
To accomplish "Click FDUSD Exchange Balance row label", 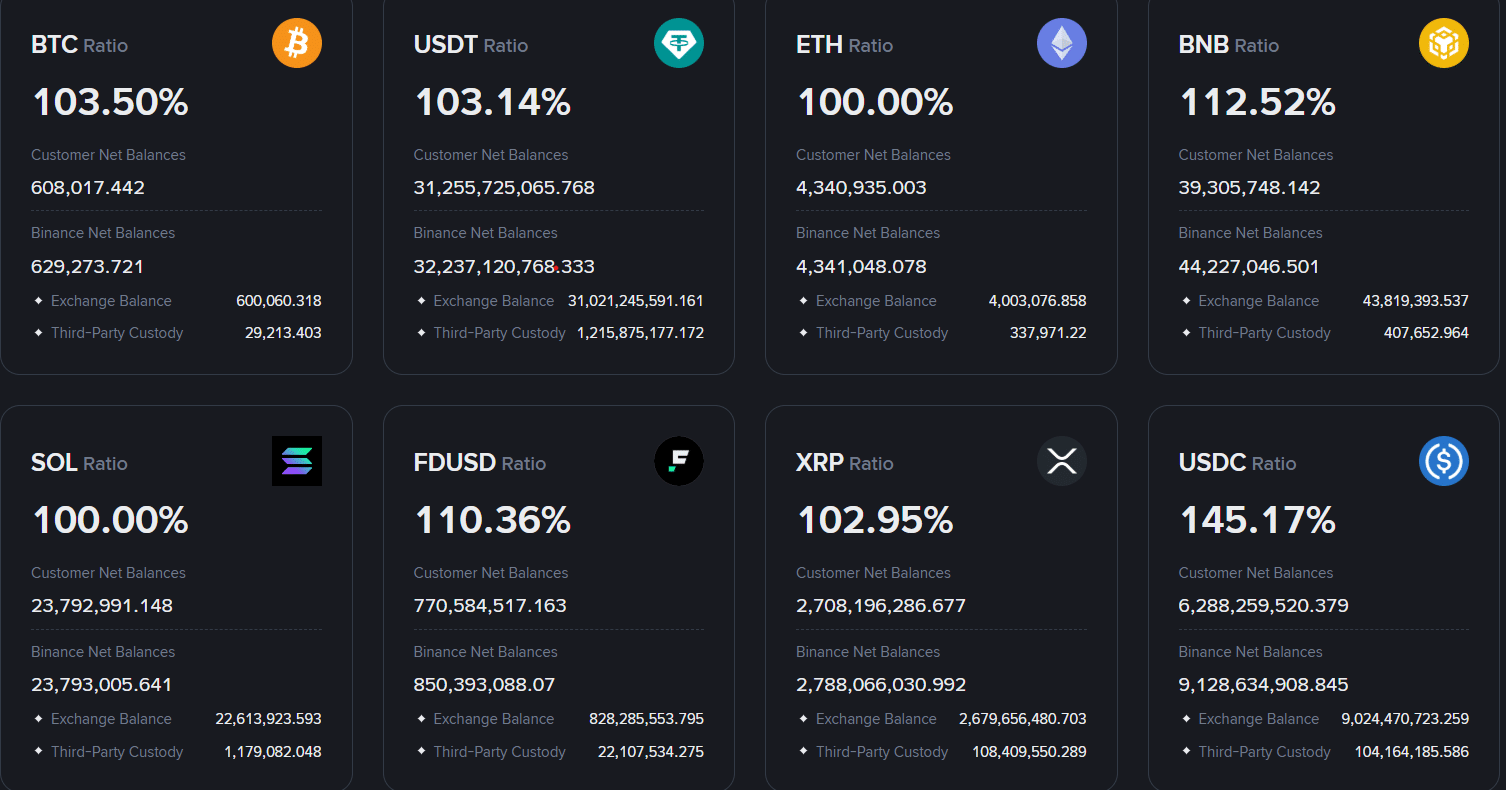I will pyautogui.click(x=493, y=719).
